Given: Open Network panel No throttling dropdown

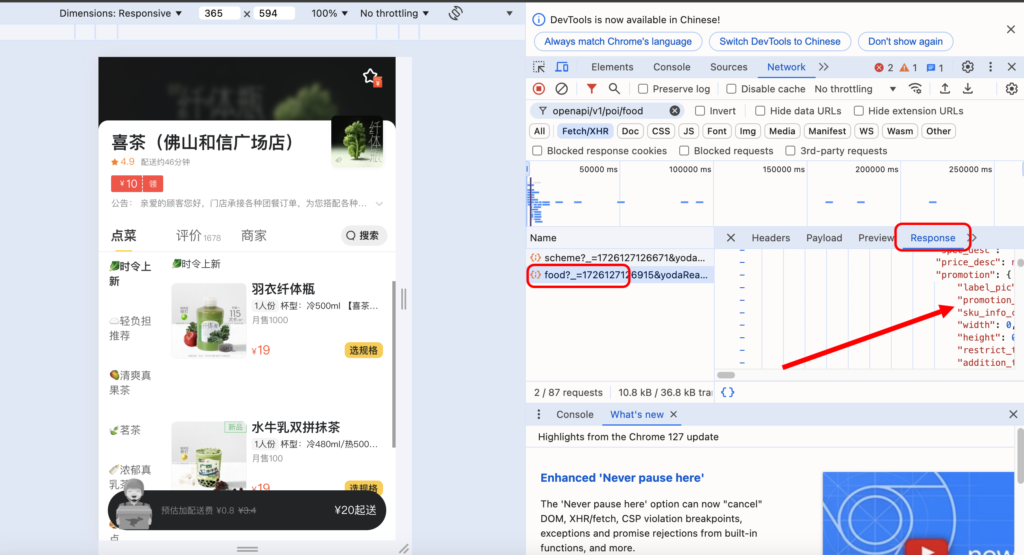Looking at the screenshot, I should [855, 89].
